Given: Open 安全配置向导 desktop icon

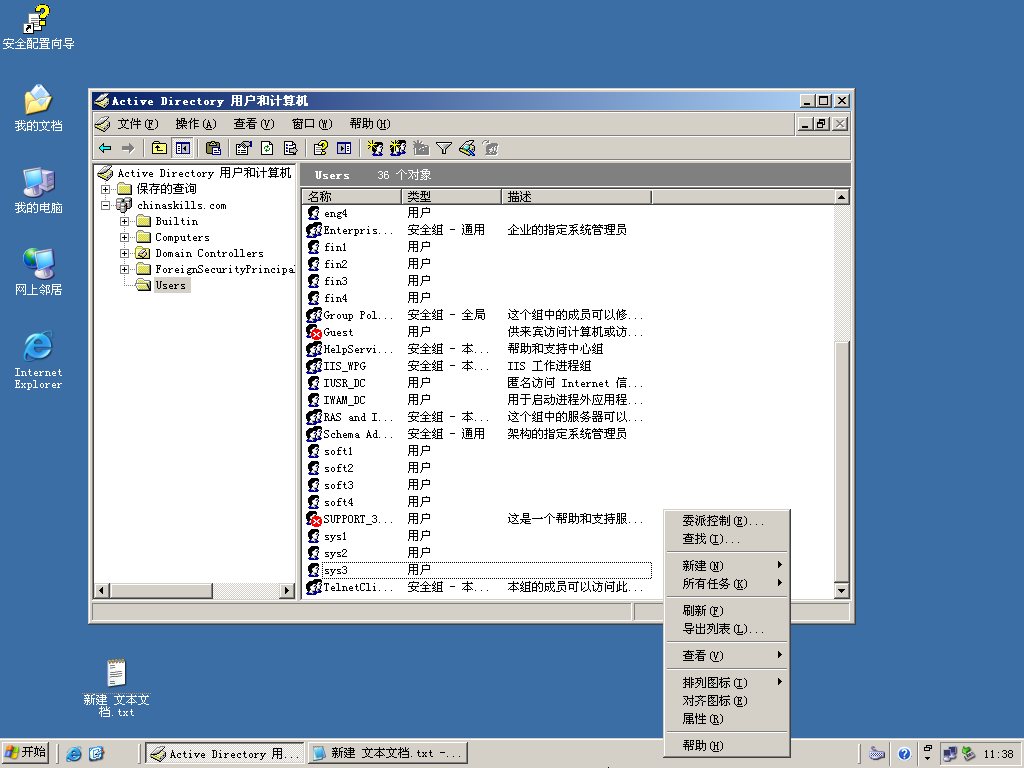Looking at the screenshot, I should click(38, 27).
